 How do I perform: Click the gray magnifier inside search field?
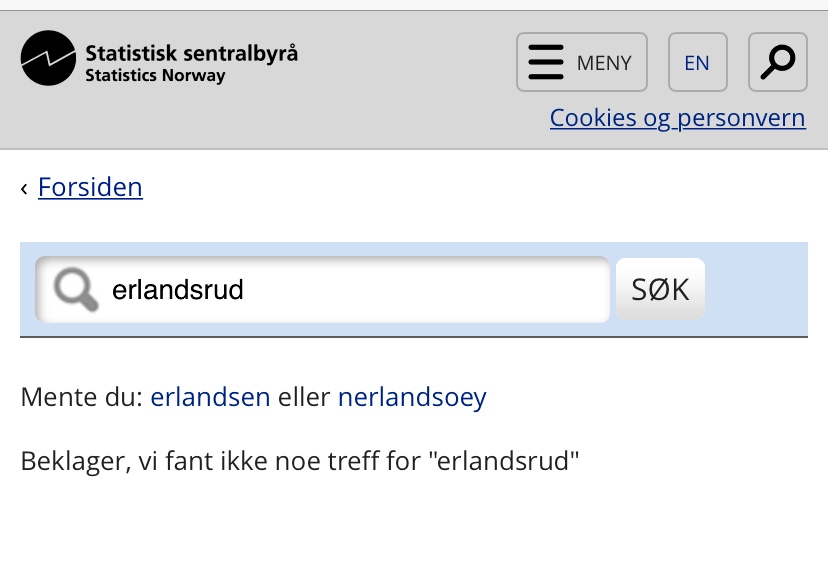[75, 290]
